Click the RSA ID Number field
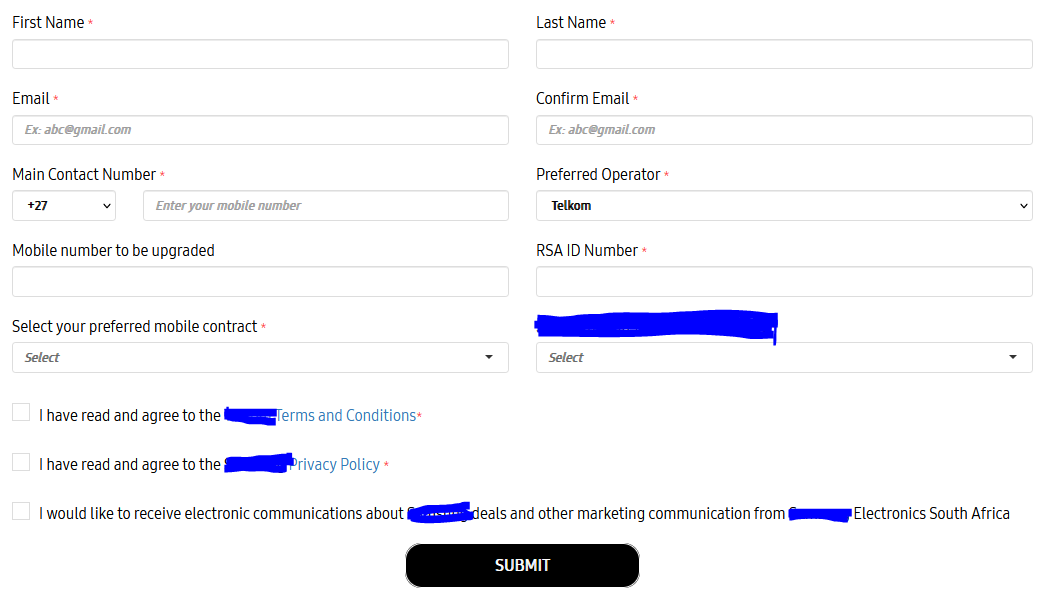 (784, 282)
